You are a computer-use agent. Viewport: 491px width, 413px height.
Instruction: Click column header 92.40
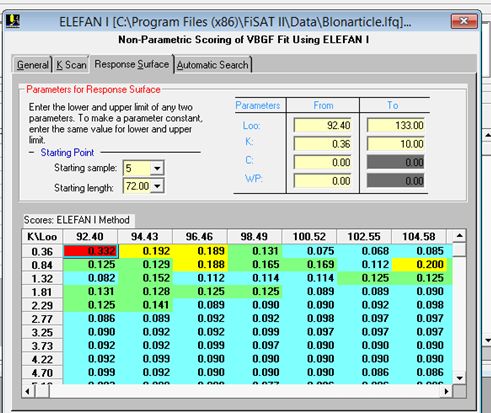pyautogui.click(x=90, y=237)
